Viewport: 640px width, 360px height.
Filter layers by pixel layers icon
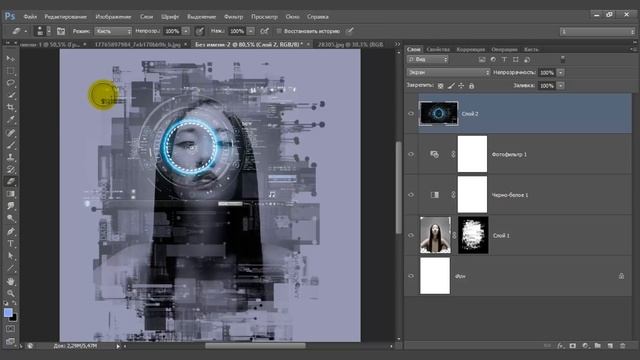click(x=482, y=60)
